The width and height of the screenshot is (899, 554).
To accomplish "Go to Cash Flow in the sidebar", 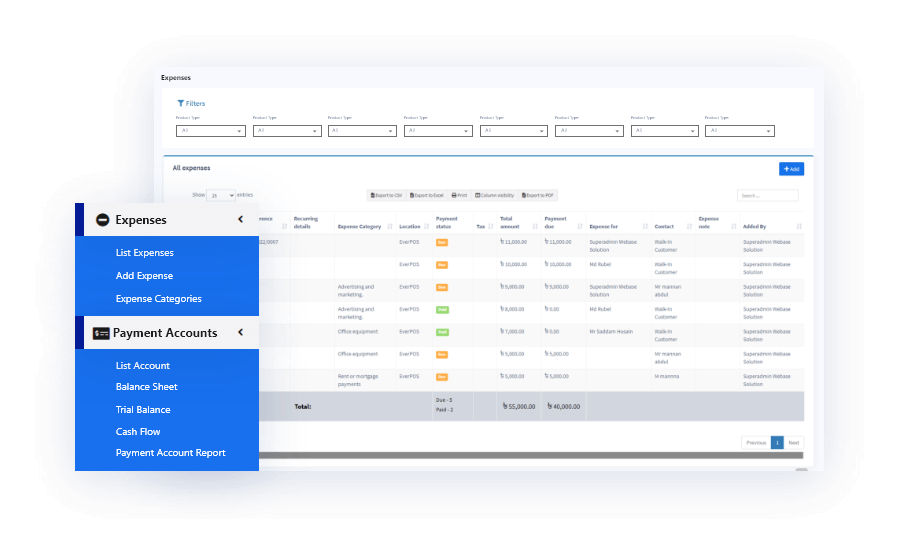I will click(138, 432).
